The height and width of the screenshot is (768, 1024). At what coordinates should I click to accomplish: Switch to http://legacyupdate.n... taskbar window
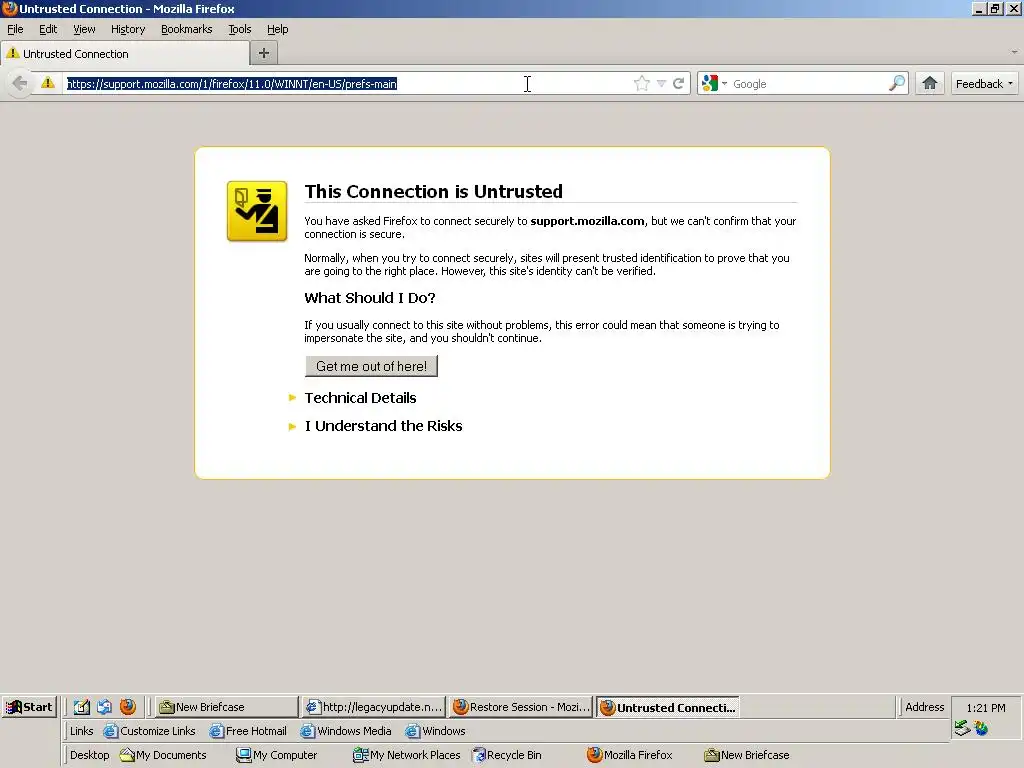(x=374, y=707)
